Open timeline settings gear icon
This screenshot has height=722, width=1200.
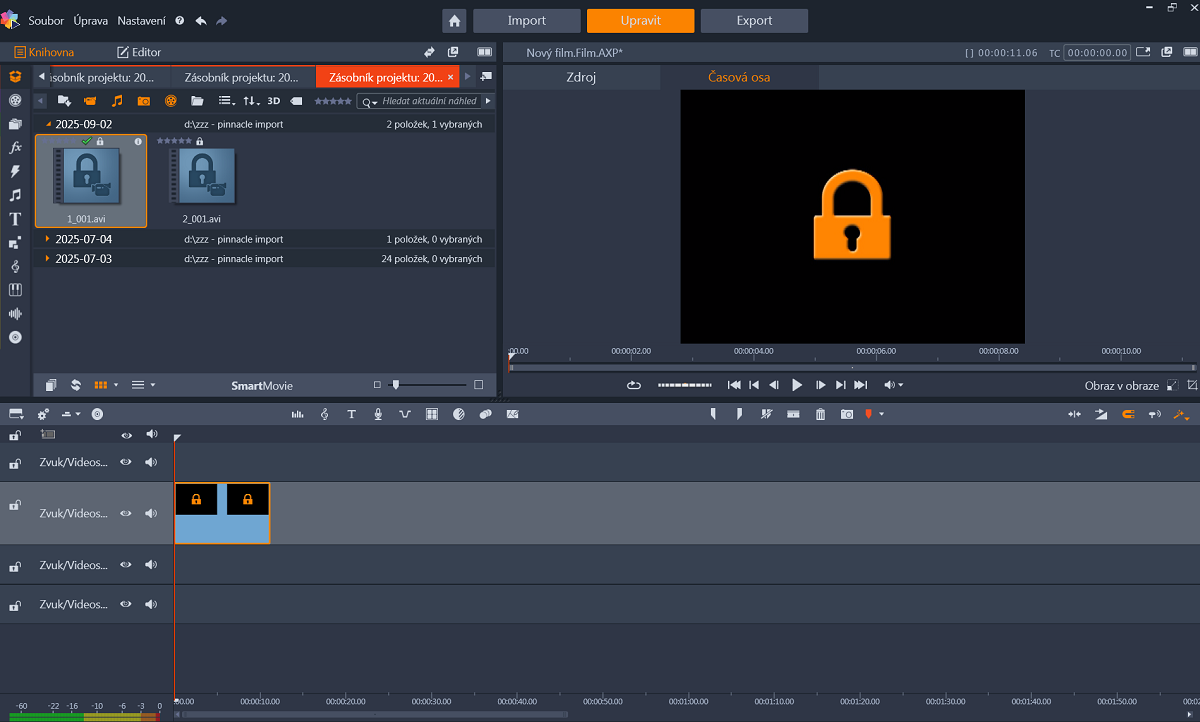[x=43, y=414]
